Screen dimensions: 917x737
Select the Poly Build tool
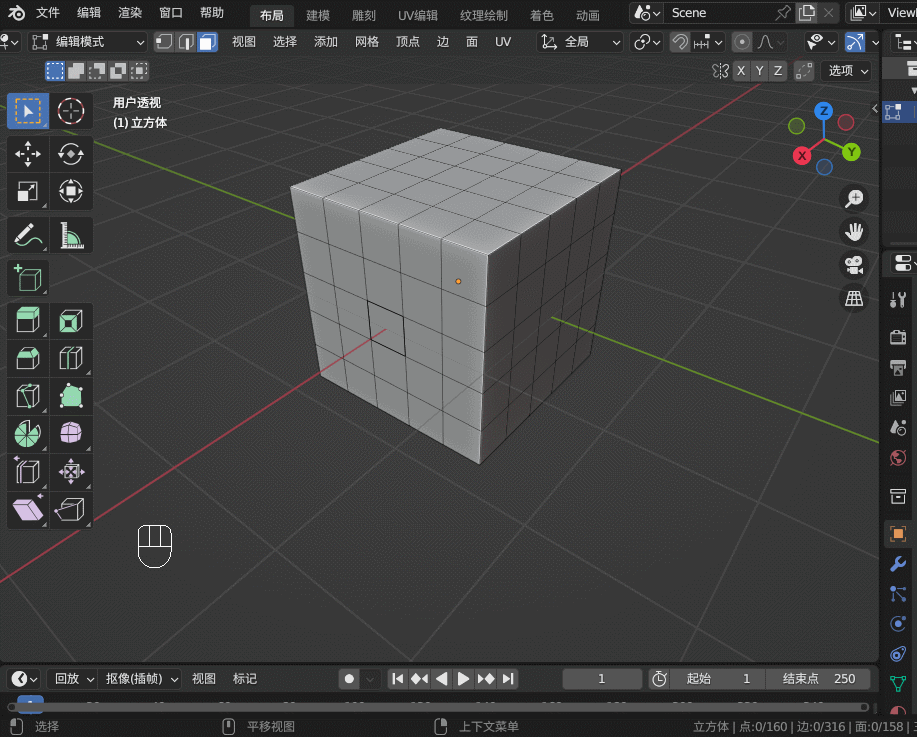tap(71, 396)
